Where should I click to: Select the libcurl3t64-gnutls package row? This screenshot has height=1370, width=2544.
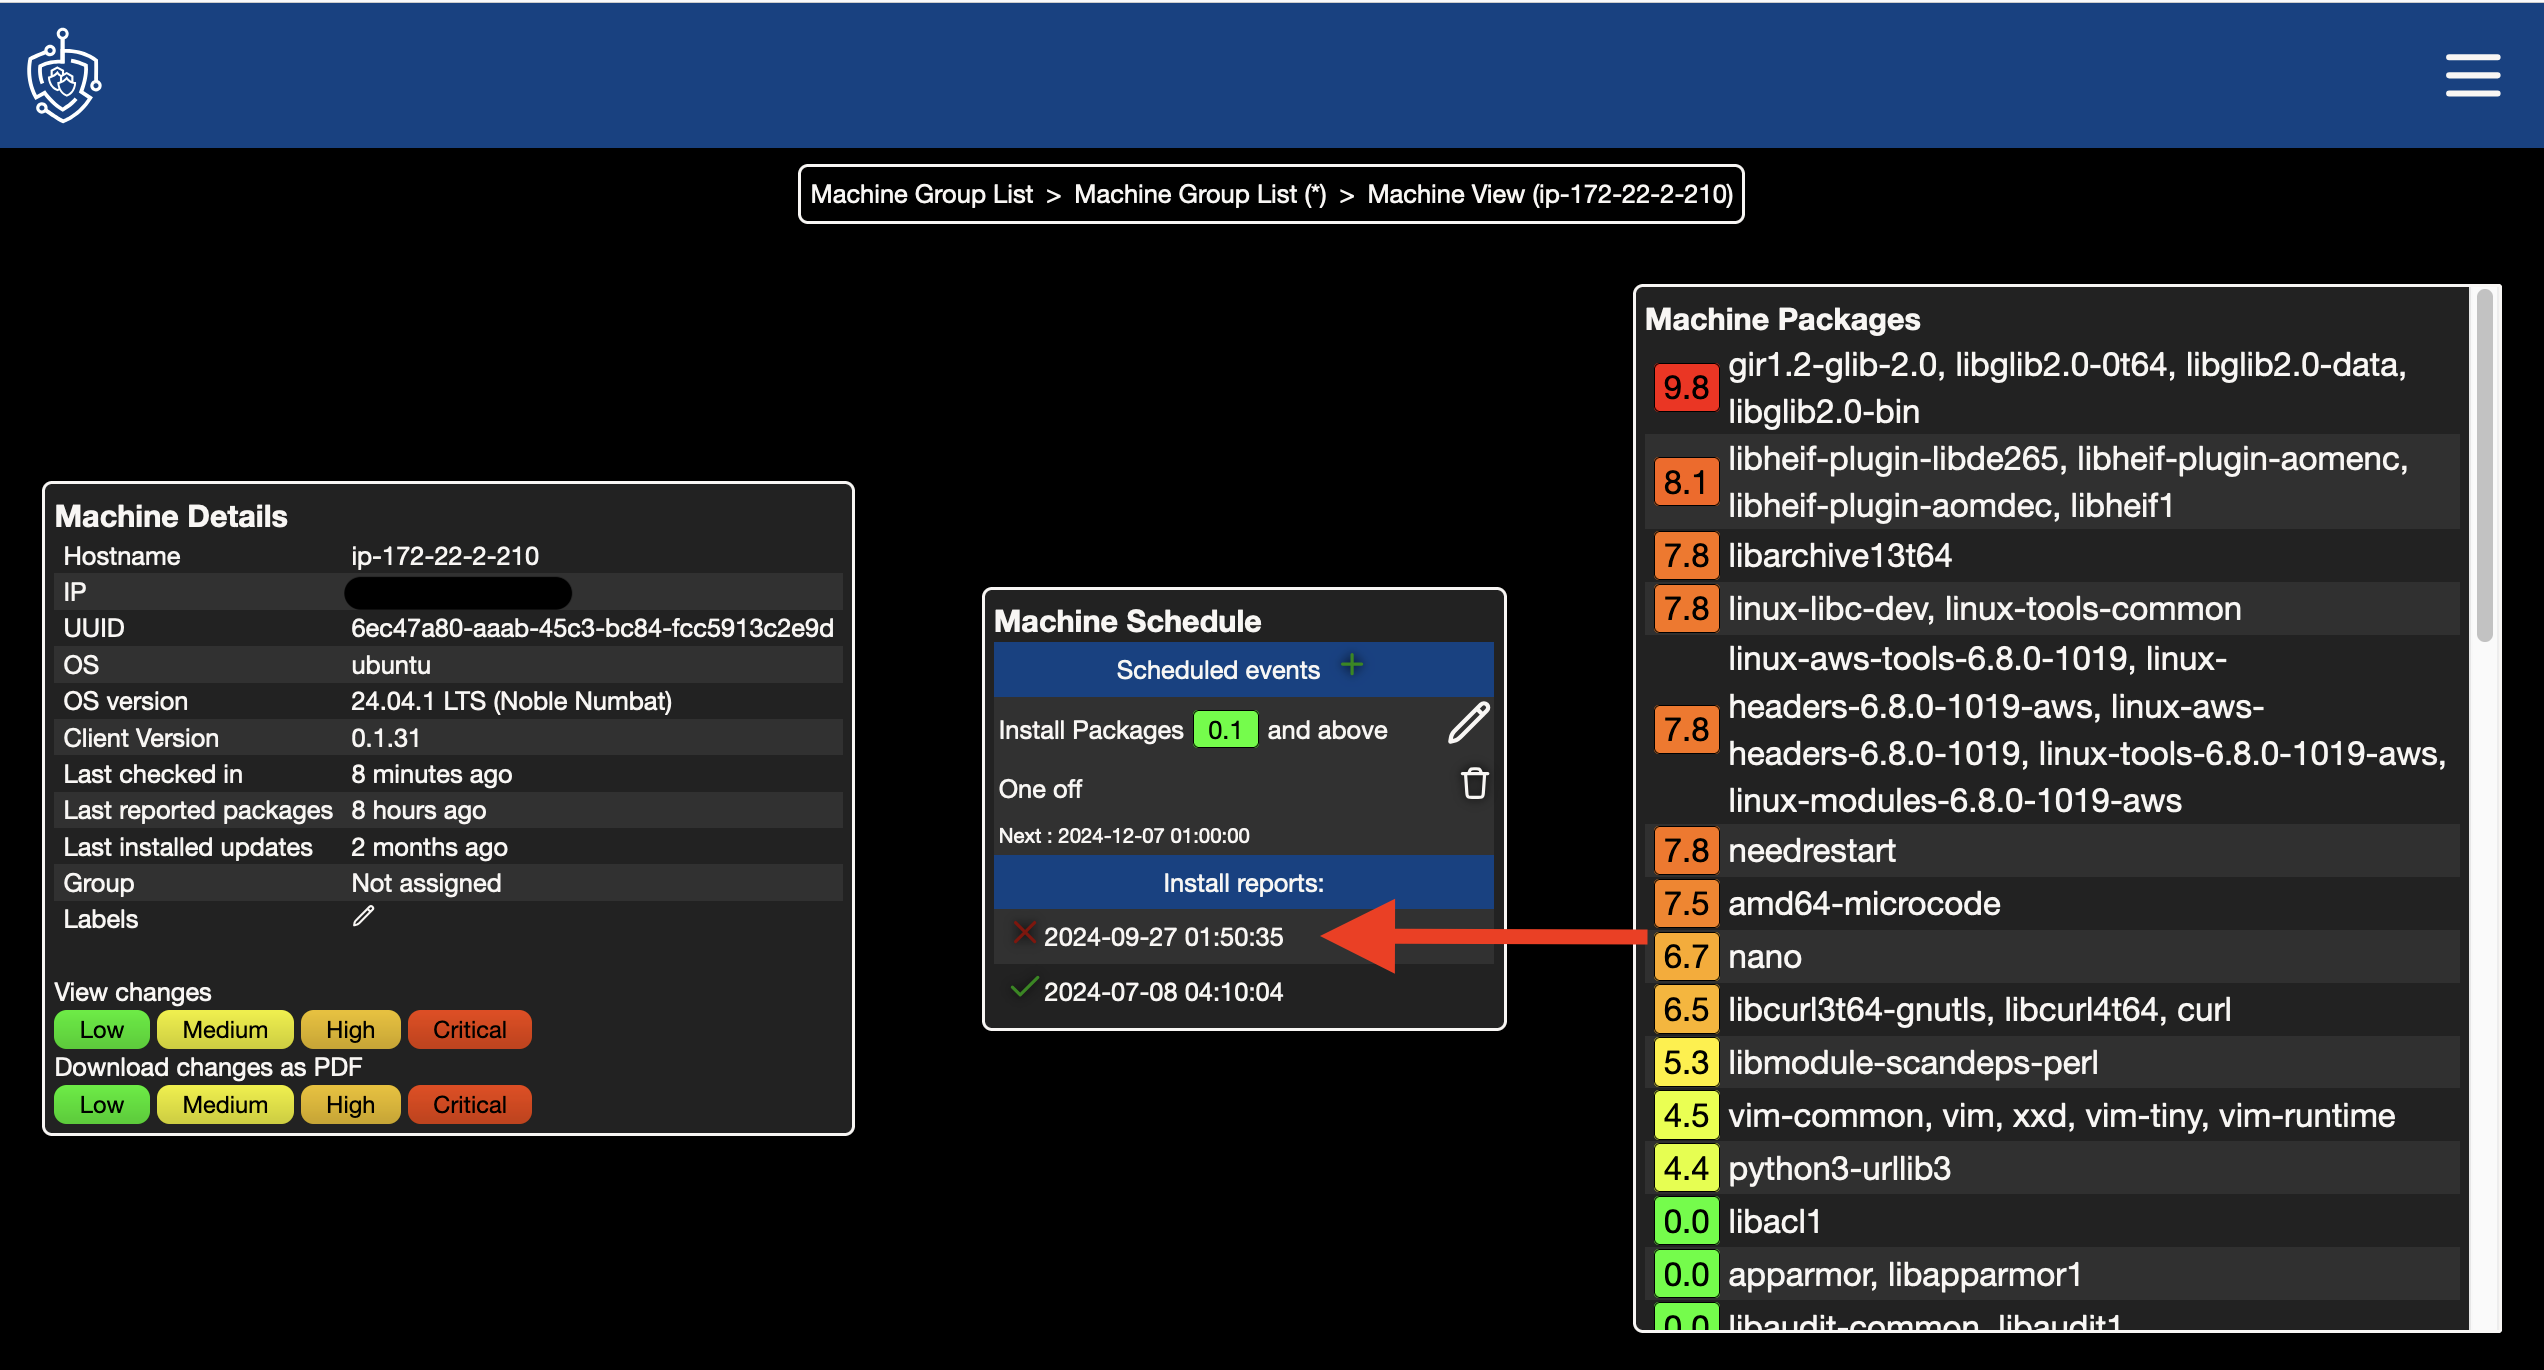[x=2052, y=1009]
